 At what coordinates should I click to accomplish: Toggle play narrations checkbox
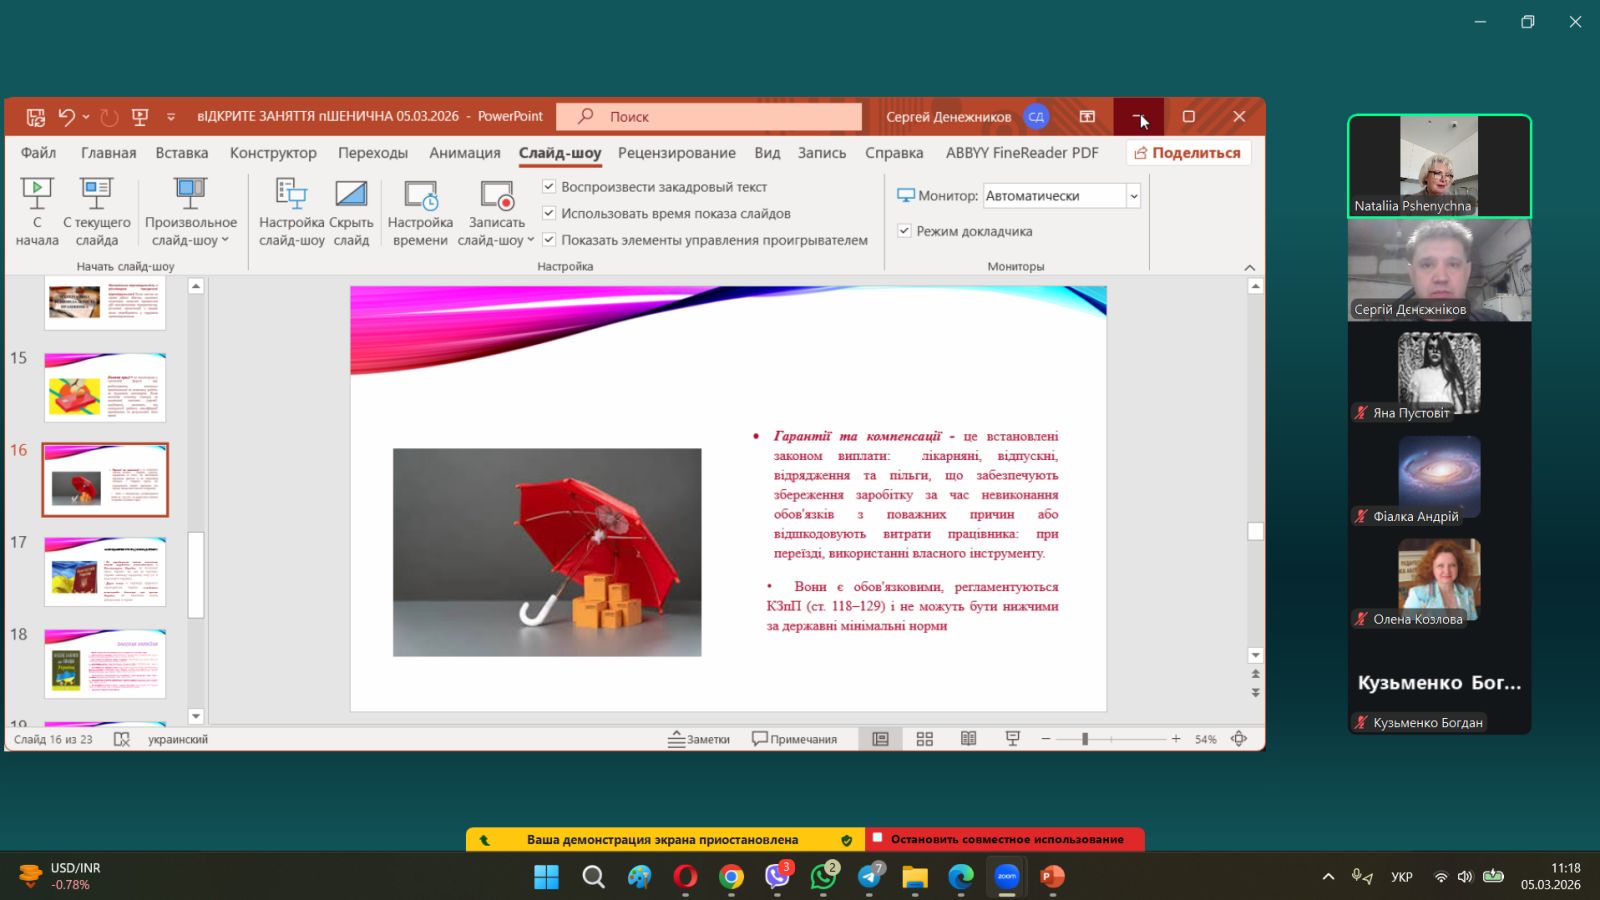tap(549, 187)
